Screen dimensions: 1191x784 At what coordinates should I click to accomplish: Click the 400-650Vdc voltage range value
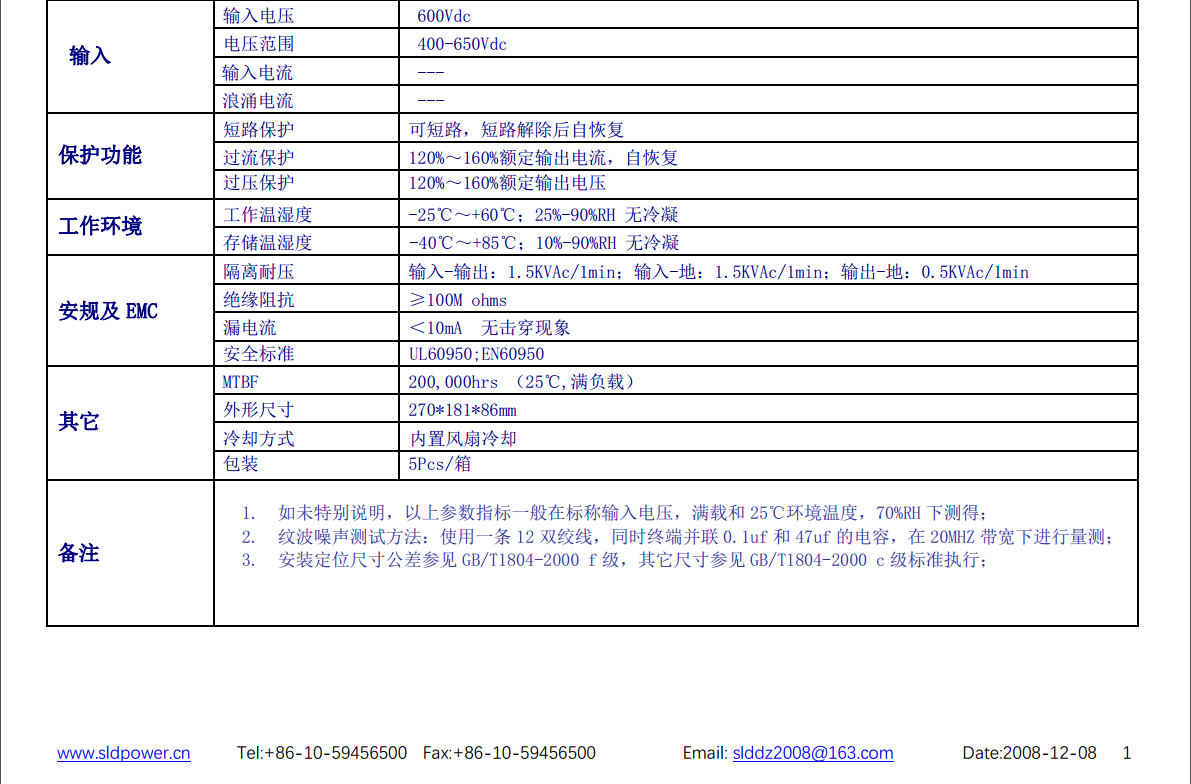pos(462,44)
